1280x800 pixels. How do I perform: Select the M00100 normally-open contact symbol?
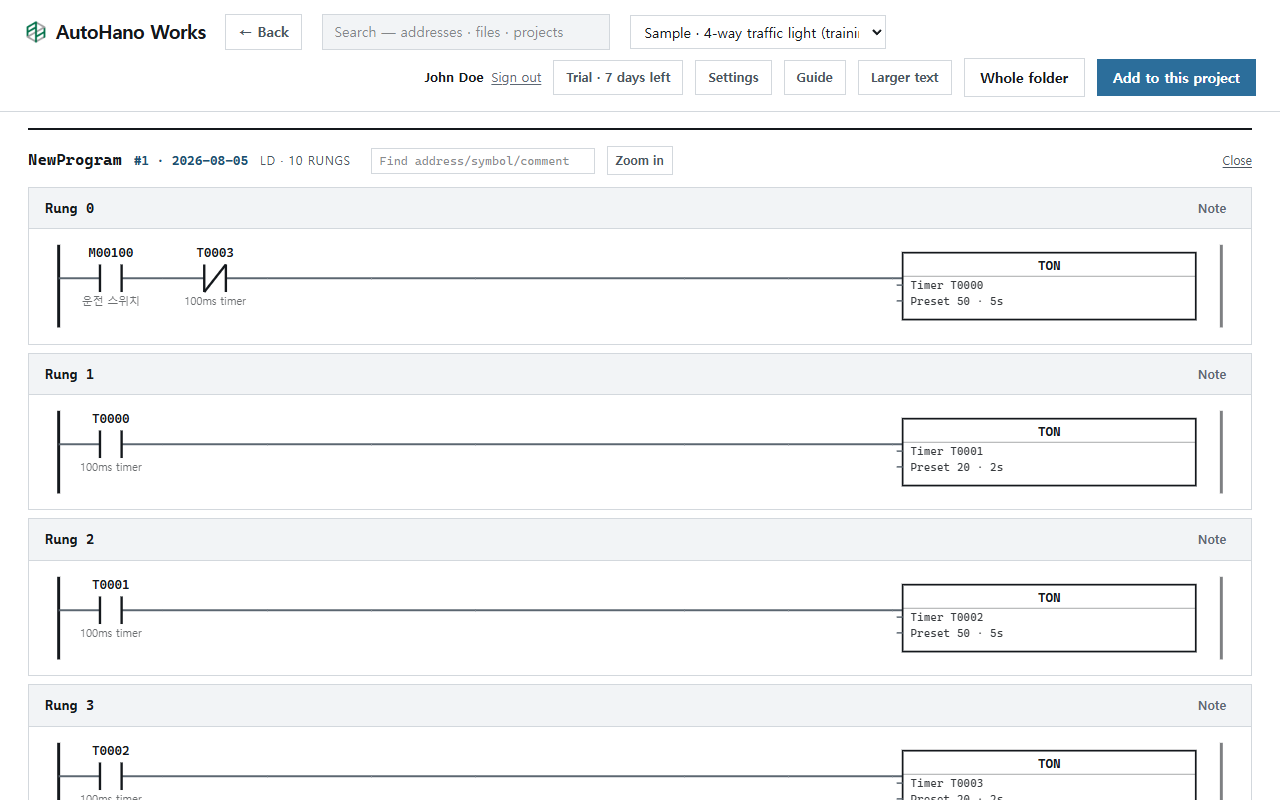click(x=110, y=278)
